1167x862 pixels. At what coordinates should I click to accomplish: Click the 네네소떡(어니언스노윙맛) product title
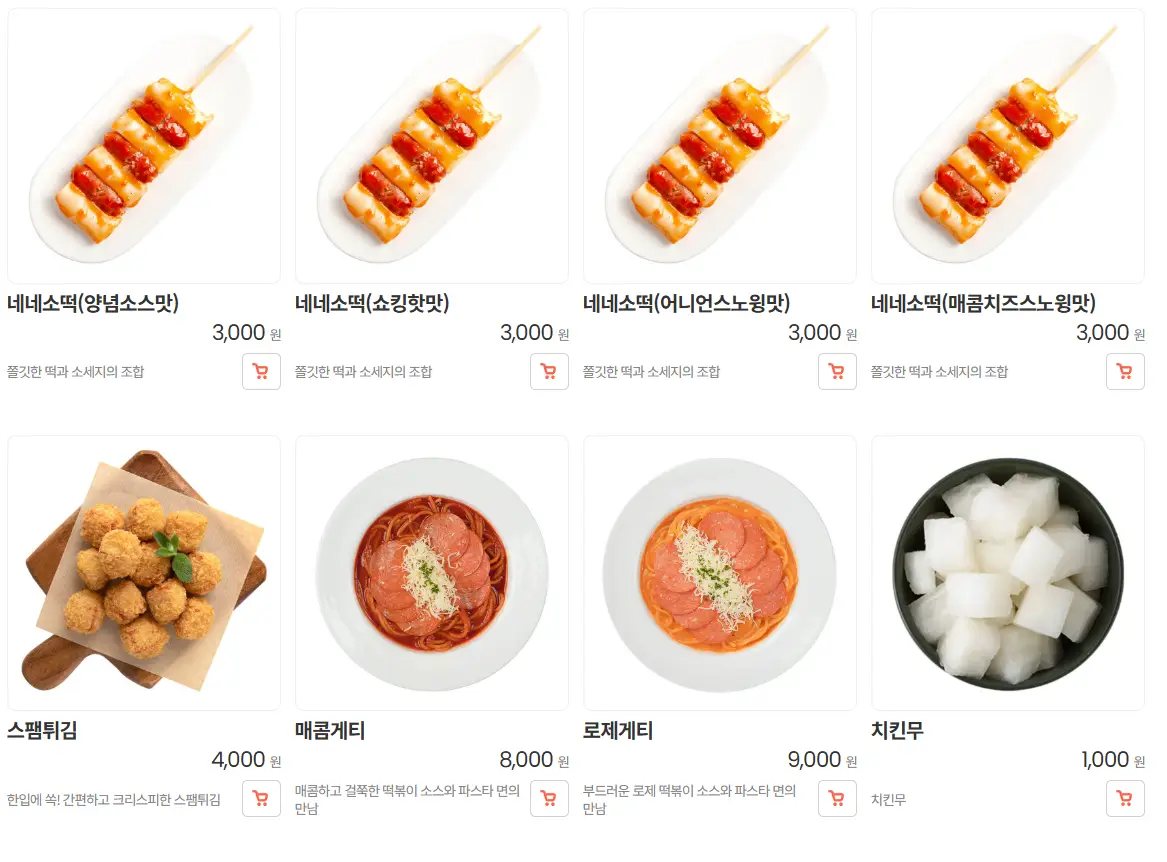coord(686,303)
